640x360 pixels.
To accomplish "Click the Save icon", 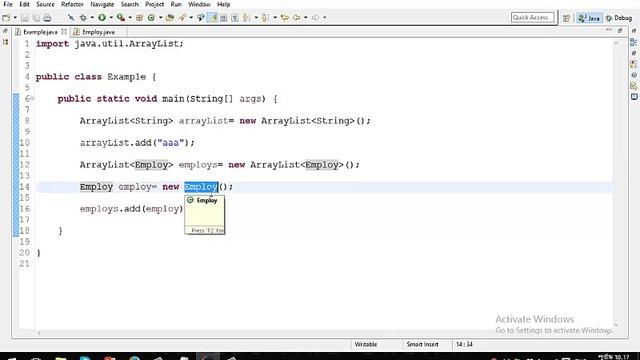I will tap(24, 18).
